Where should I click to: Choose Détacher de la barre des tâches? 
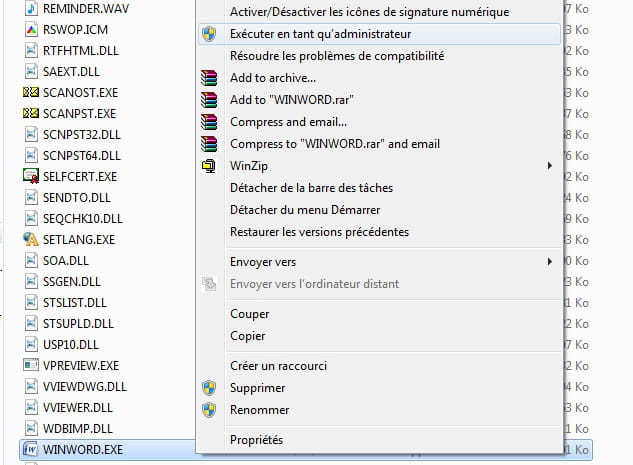(x=379, y=188)
